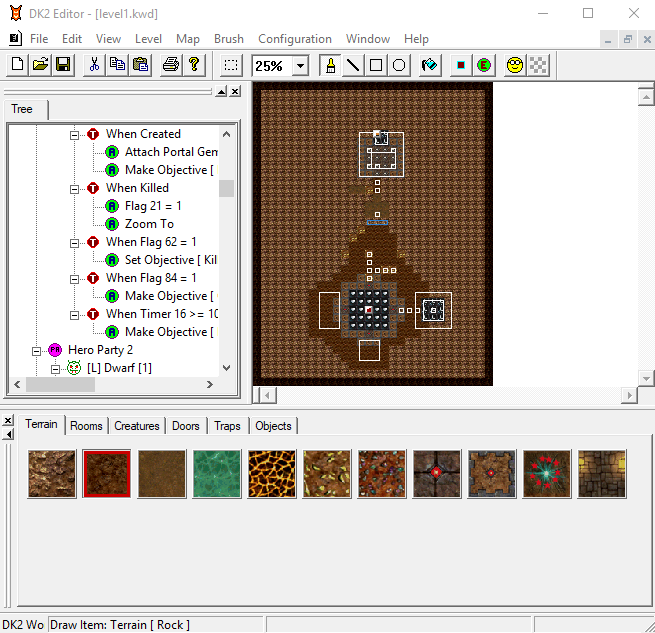Click the Paste clipboard icon
The image size is (655, 633).
click(x=140, y=65)
